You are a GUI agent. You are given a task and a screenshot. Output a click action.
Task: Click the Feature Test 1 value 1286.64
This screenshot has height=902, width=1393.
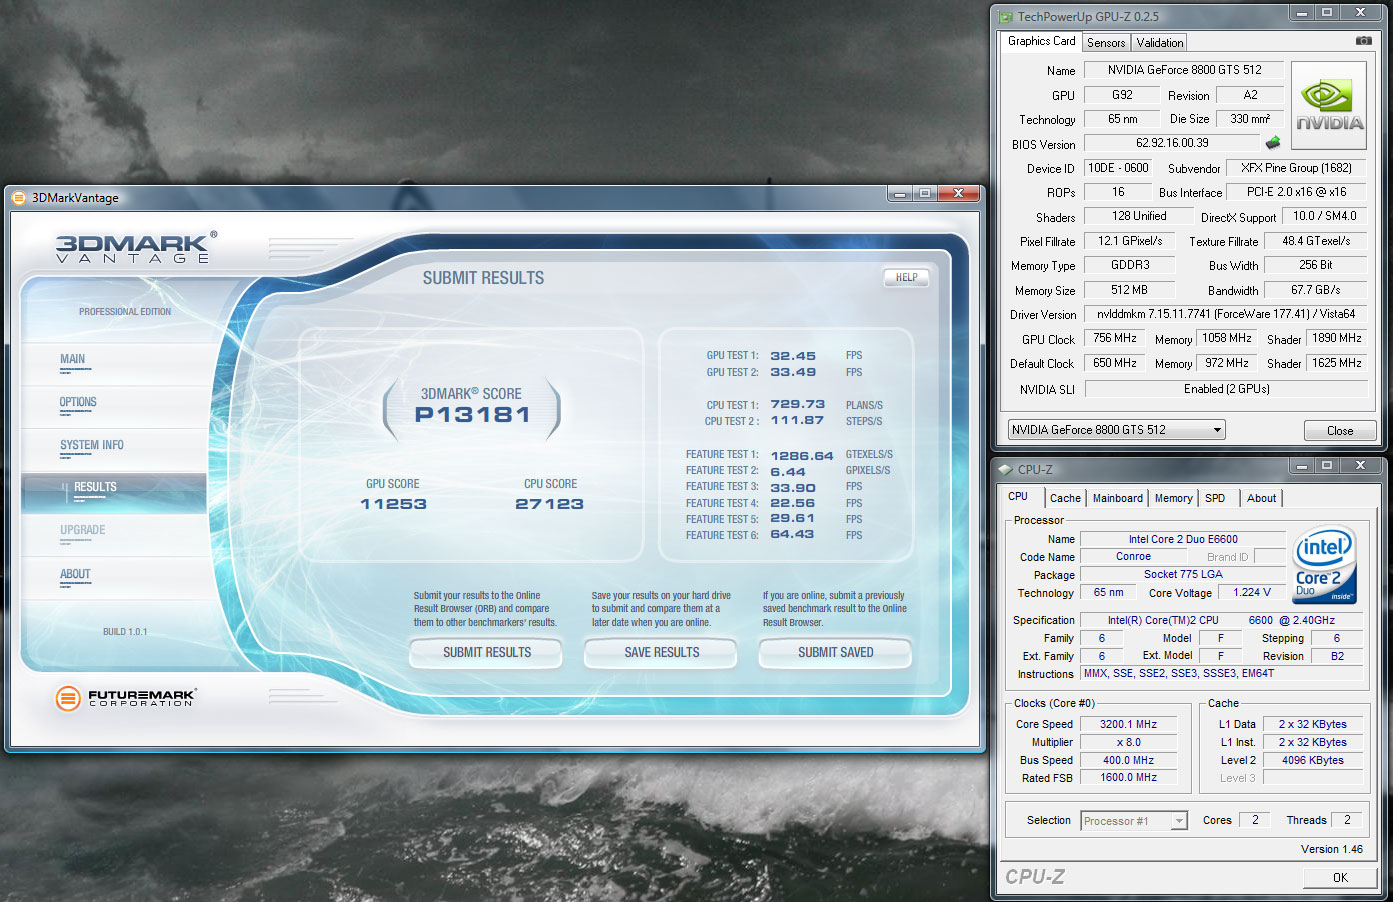pyautogui.click(x=801, y=455)
